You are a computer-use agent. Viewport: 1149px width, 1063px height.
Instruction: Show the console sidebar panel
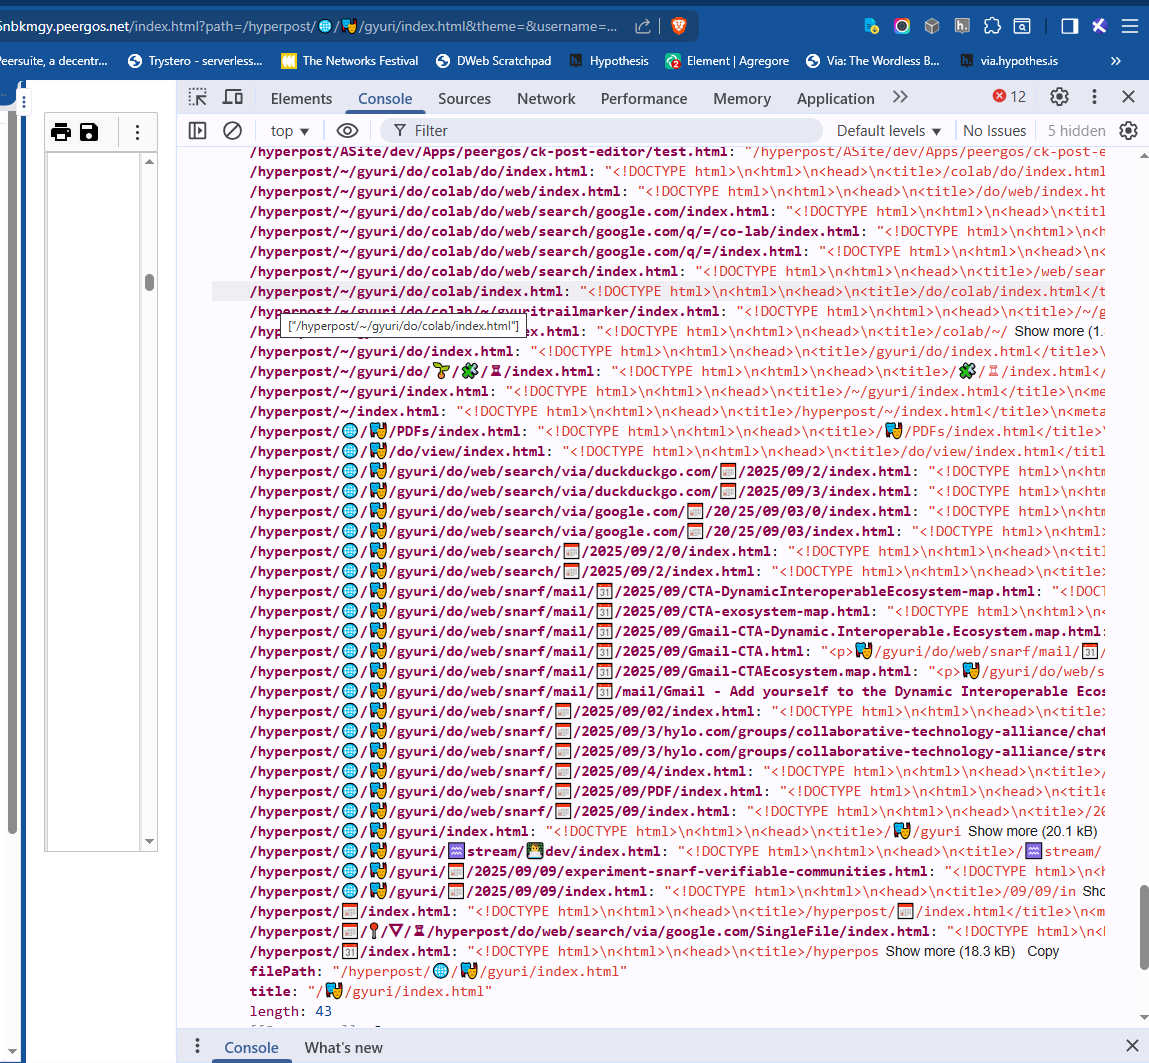click(198, 131)
